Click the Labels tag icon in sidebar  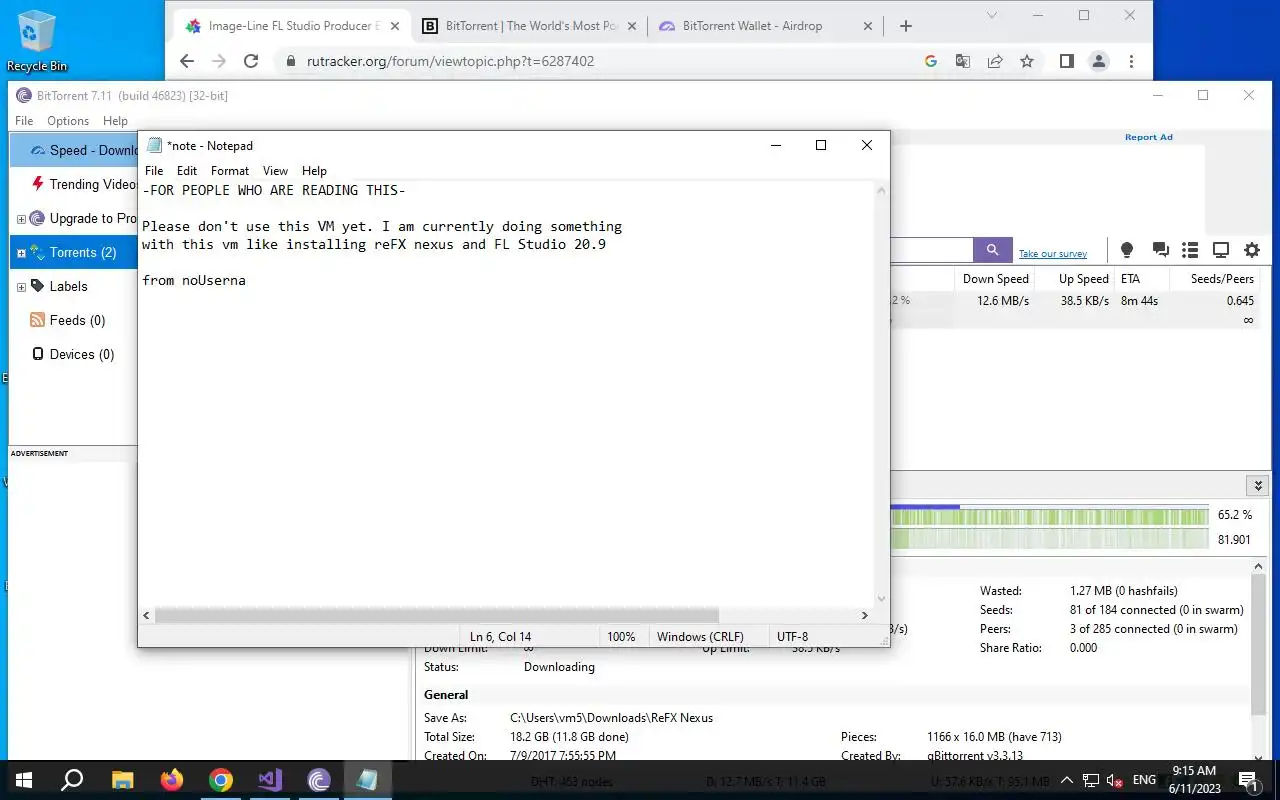tap(37, 286)
